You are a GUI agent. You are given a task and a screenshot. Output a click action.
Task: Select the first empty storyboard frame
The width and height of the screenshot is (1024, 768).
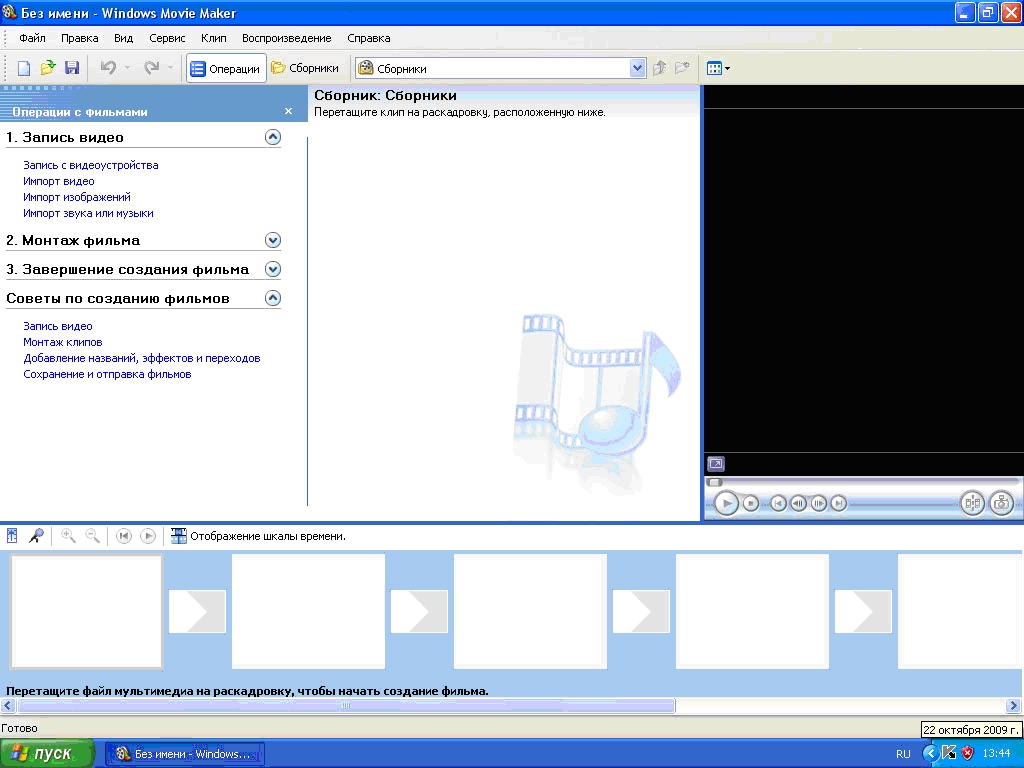click(x=86, y=611)
